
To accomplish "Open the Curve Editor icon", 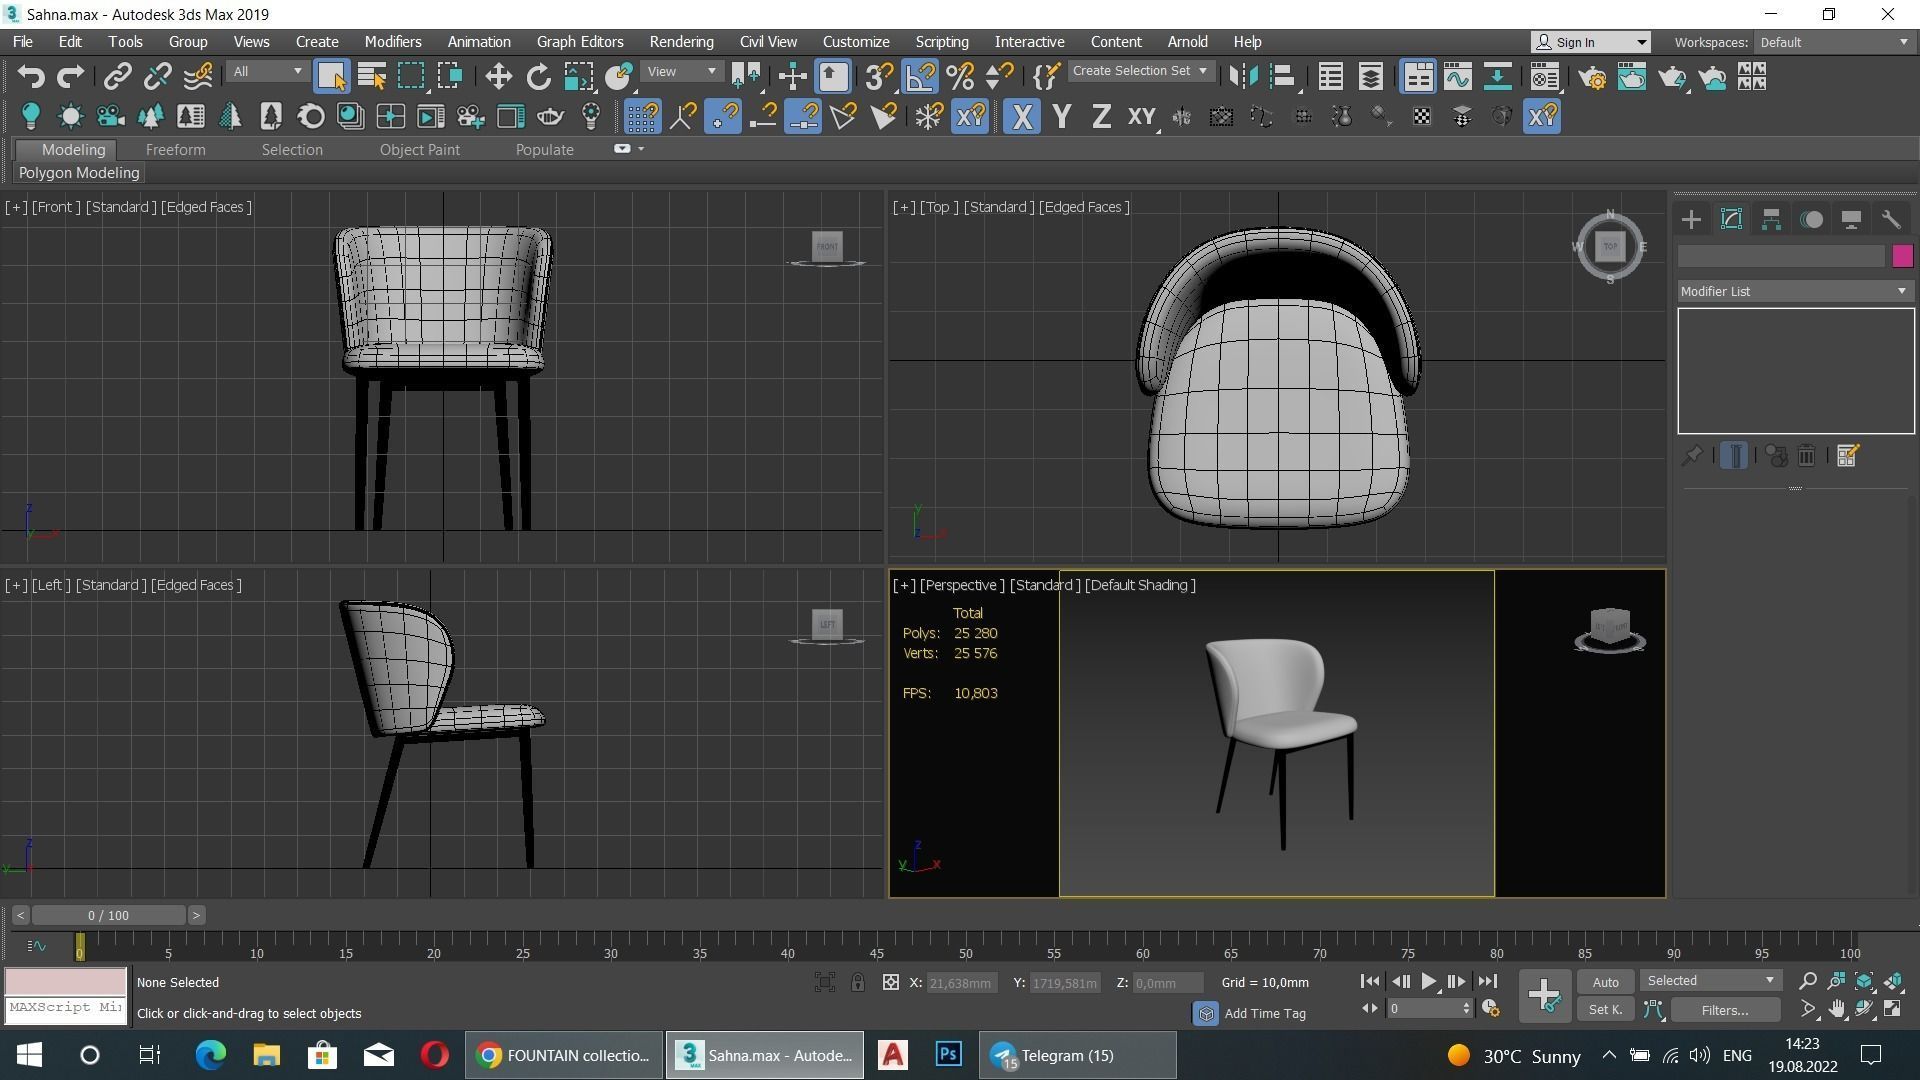I will click(x=1458, y=77).
